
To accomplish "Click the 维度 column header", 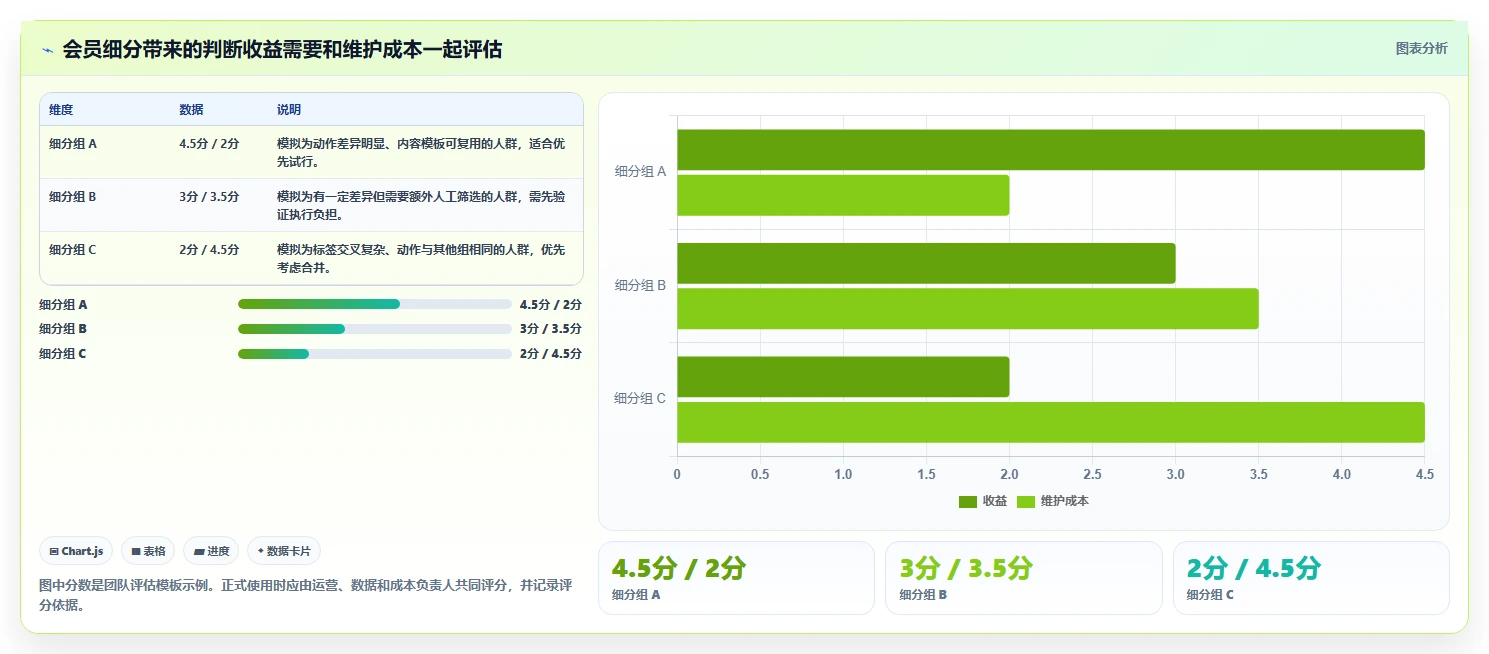I will pos(61,110).
